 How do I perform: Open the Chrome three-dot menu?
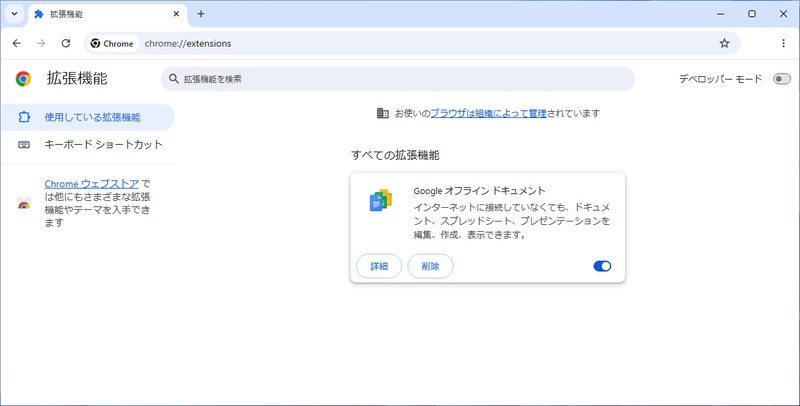pyautogui.click(x=783, y=43)
